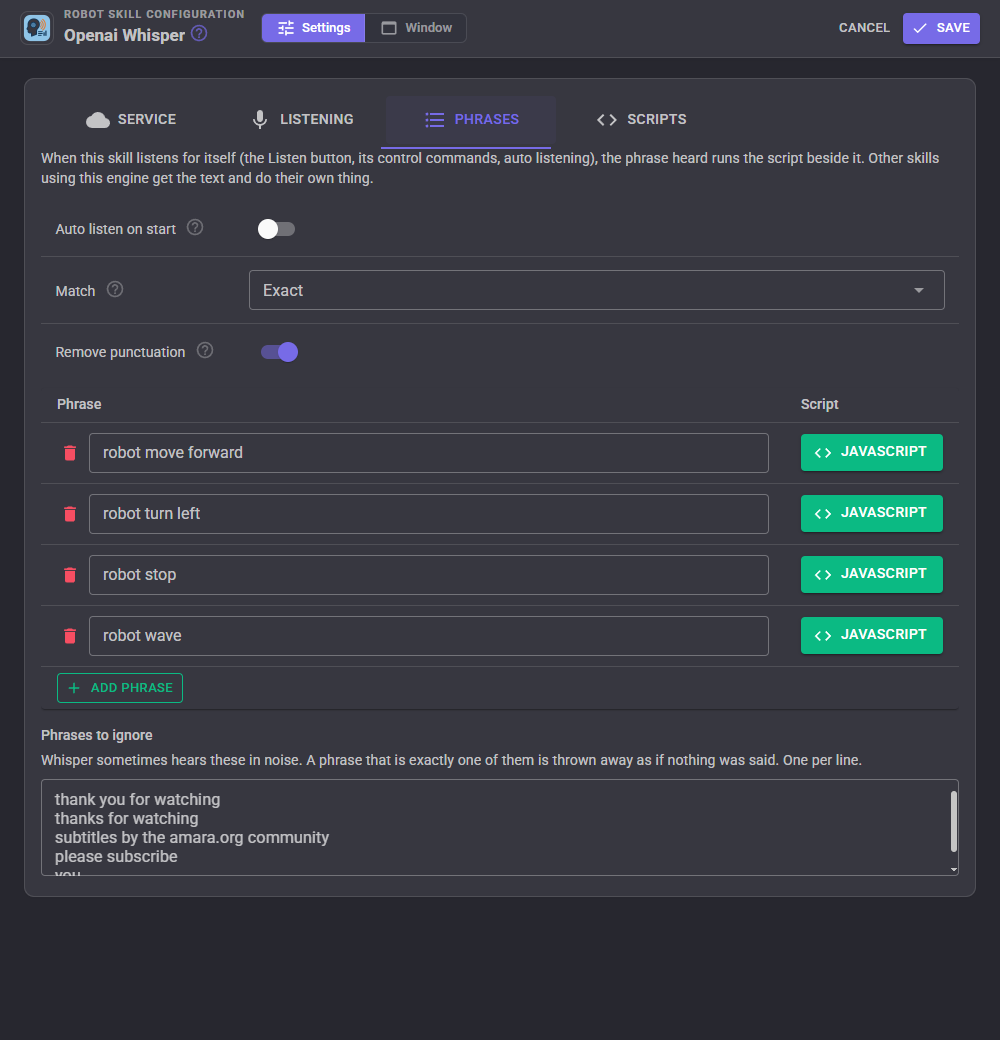
Task: Delete the 'robot stop' phrase
Action: click(x=70, y=575)
